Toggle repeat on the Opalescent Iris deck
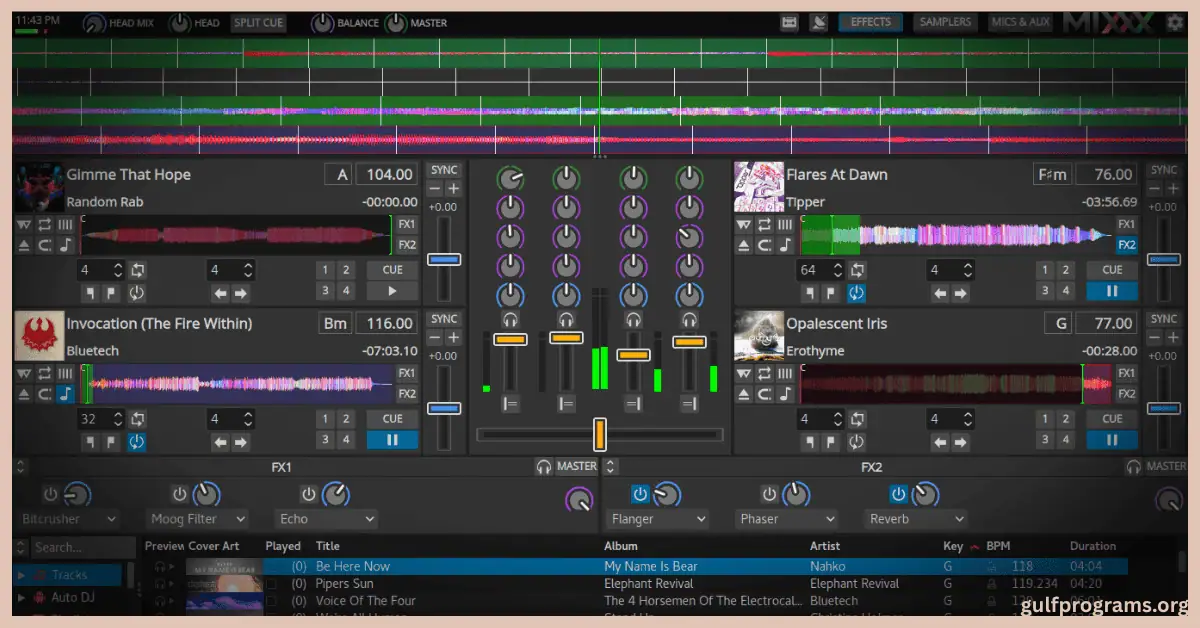The width and height of the screenshot is (1200, 628). point(765,373)
